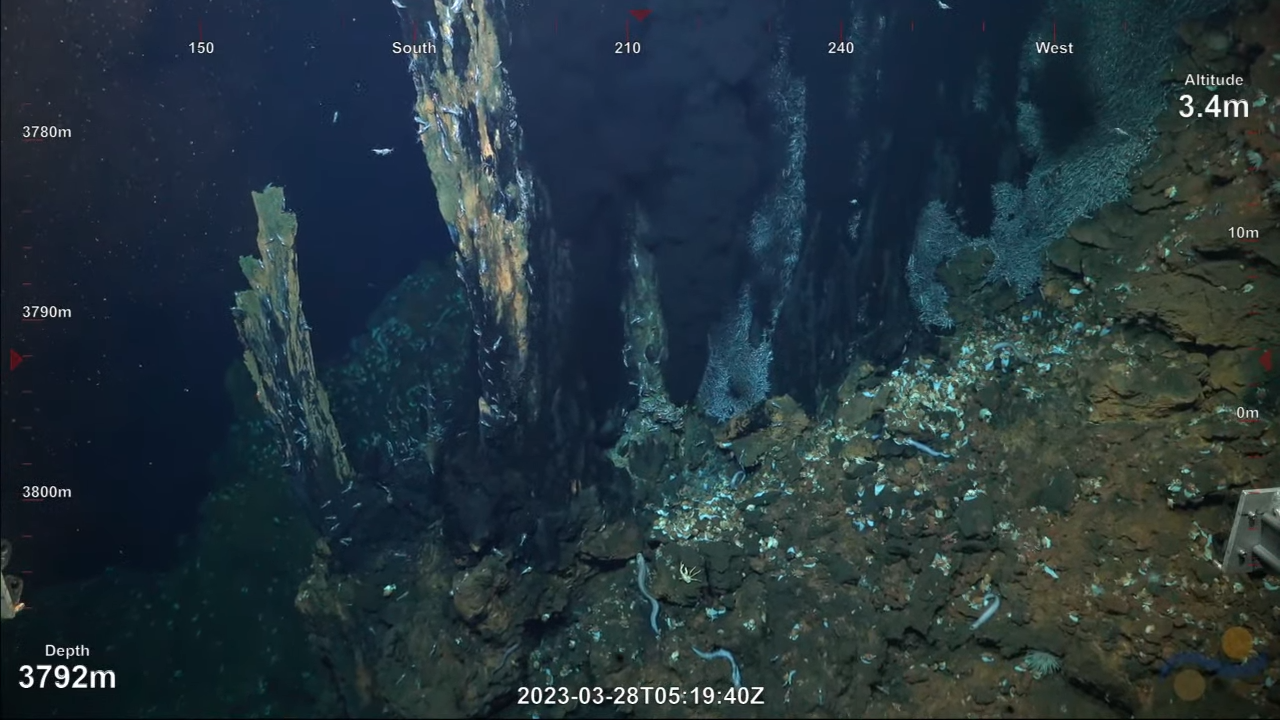The height and width of the screenshot is (720, 1280).
Task: Click the right red altitude indicator arrow
Action: click(x=1266, y=360)
